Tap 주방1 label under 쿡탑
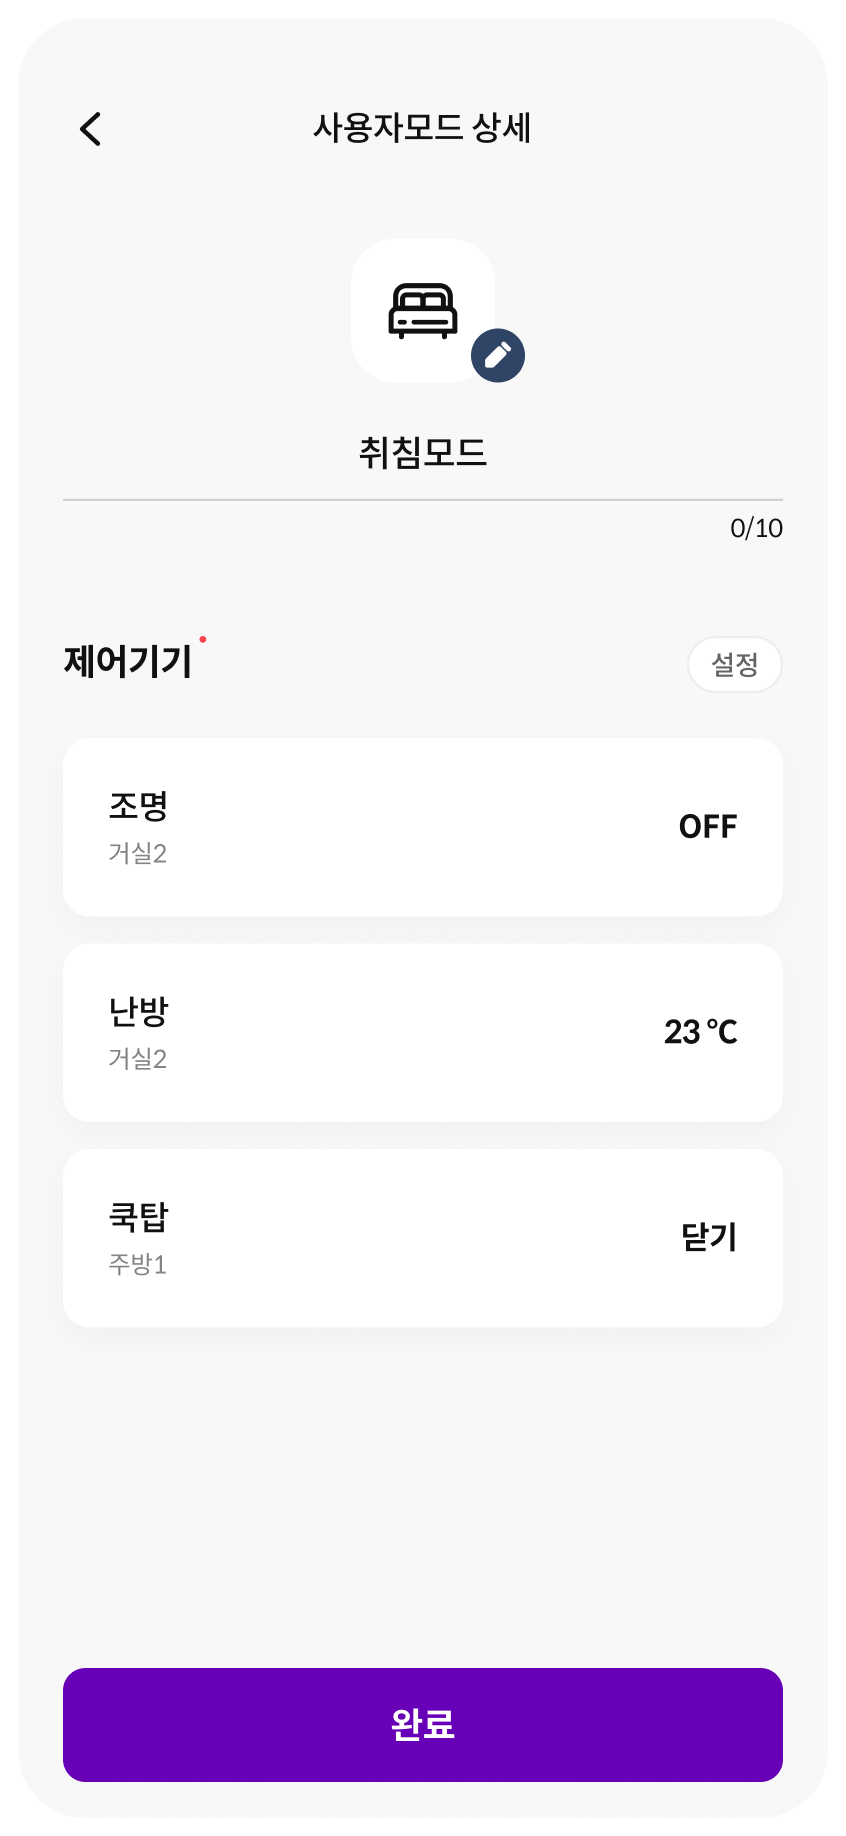 click(x=137, y=1265)
